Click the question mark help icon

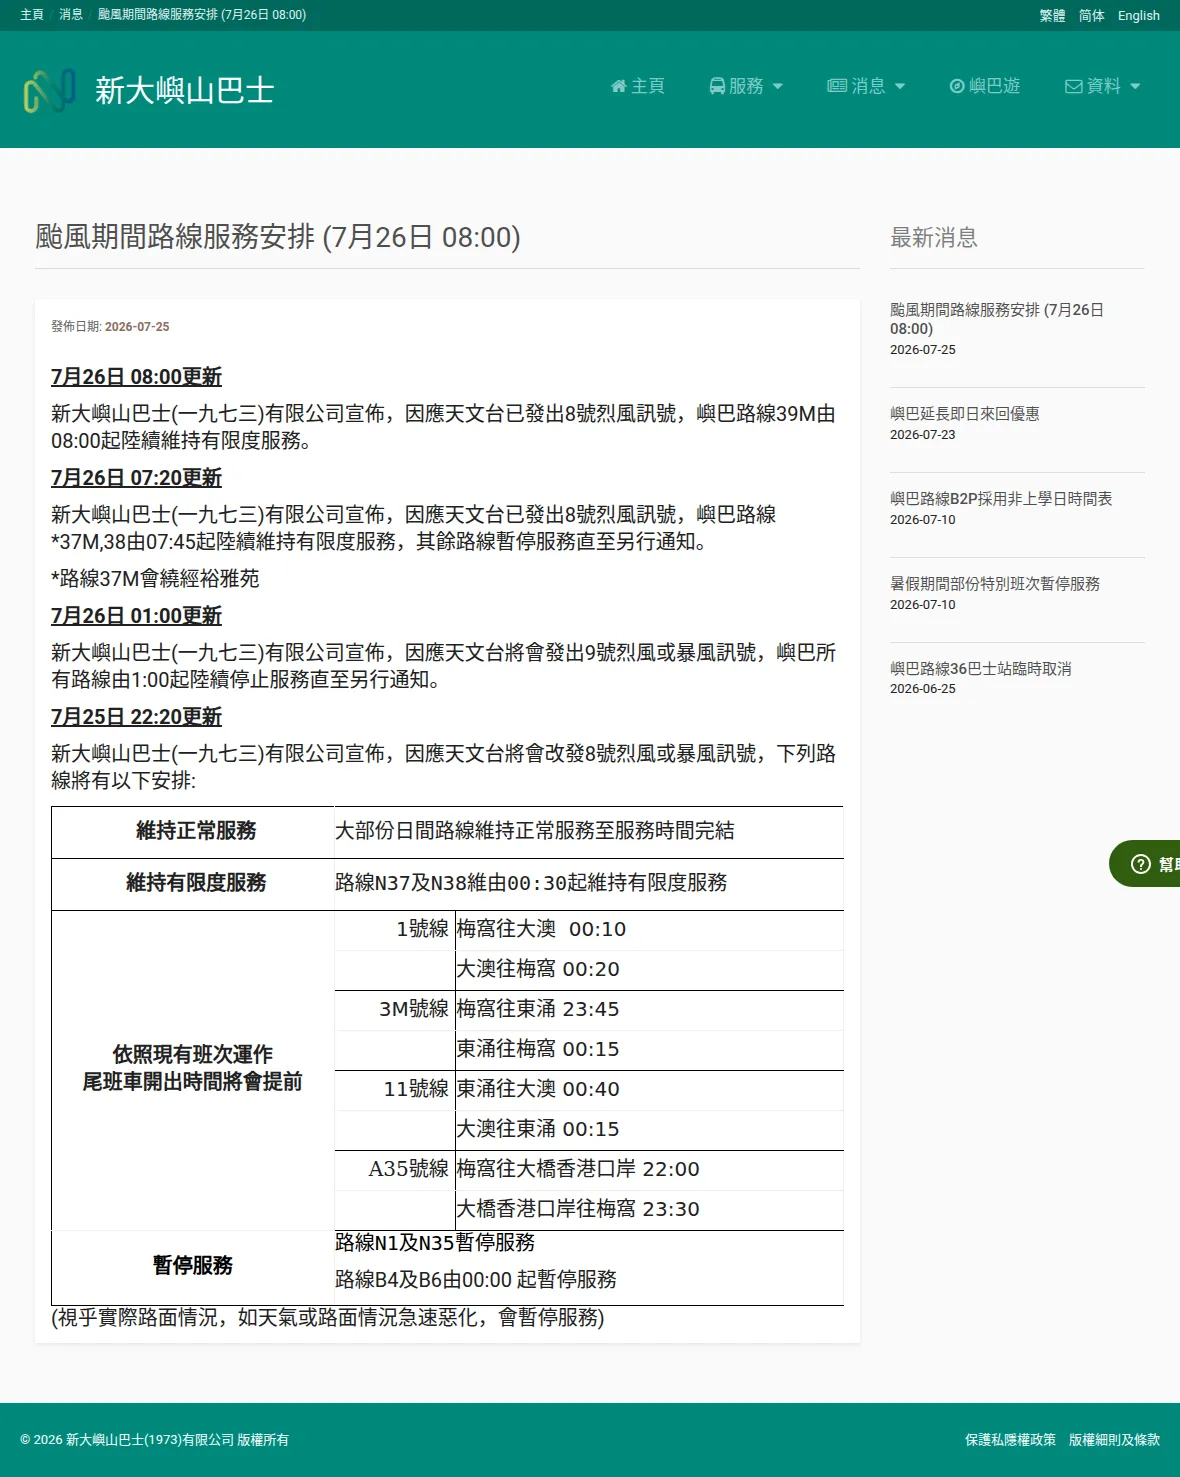pos(1140,864)
